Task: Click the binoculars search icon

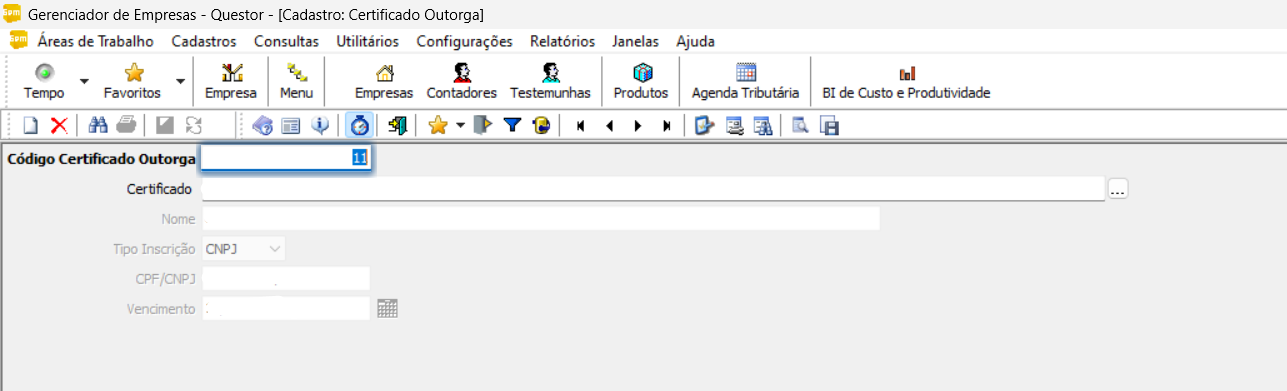Action: 99,125
